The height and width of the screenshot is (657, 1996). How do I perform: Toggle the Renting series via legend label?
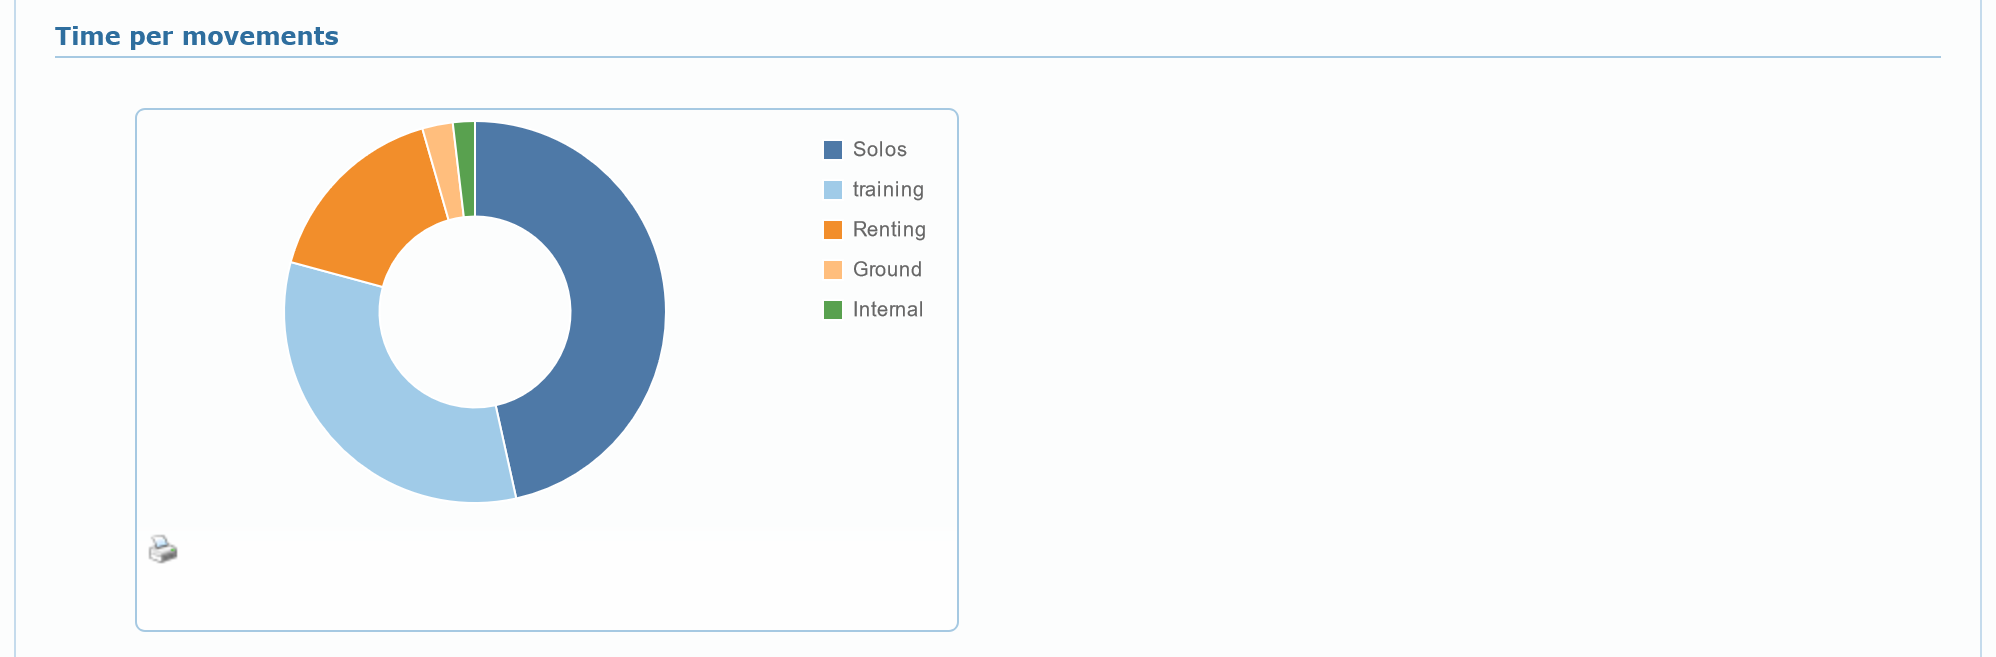pyautogui.click(x=889, y=230)
